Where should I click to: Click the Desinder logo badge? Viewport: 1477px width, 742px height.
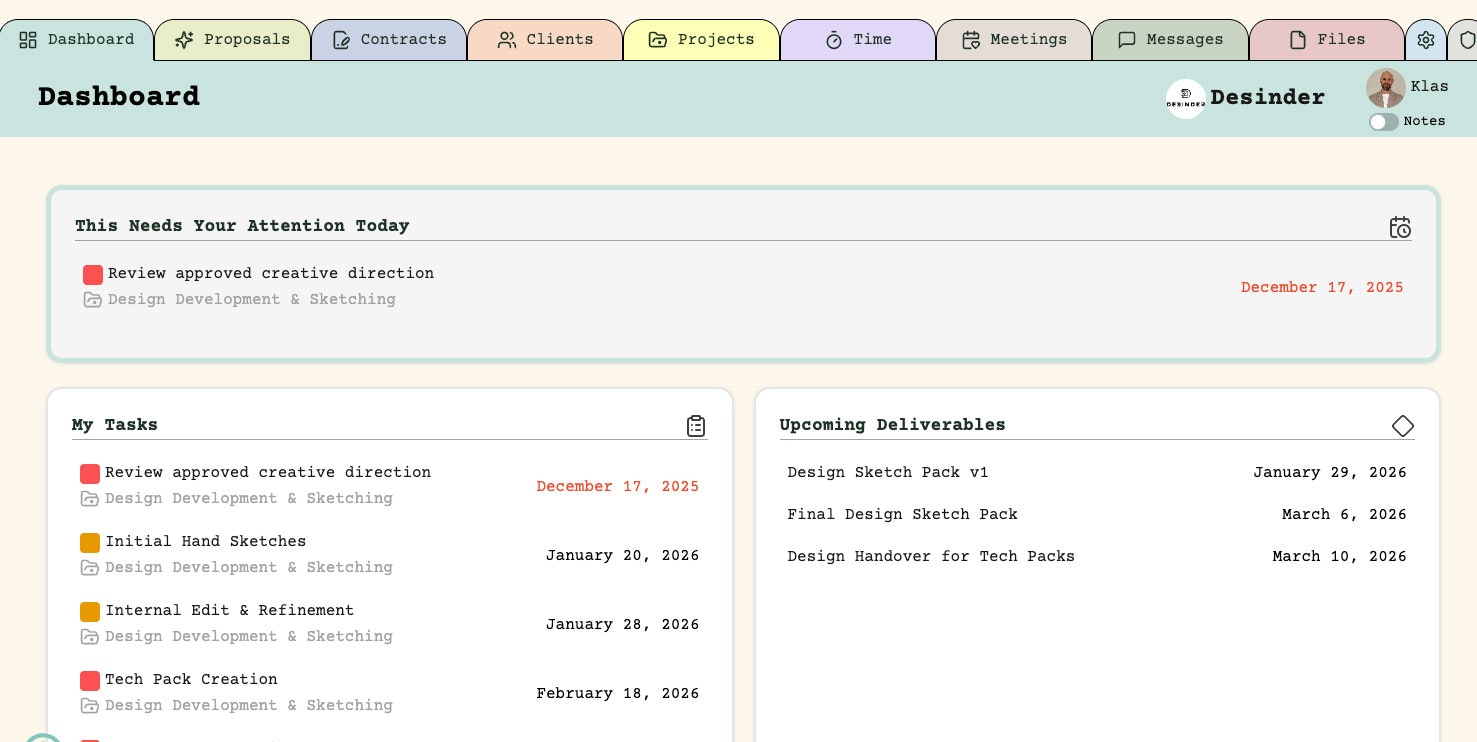tap(1186, 98)
